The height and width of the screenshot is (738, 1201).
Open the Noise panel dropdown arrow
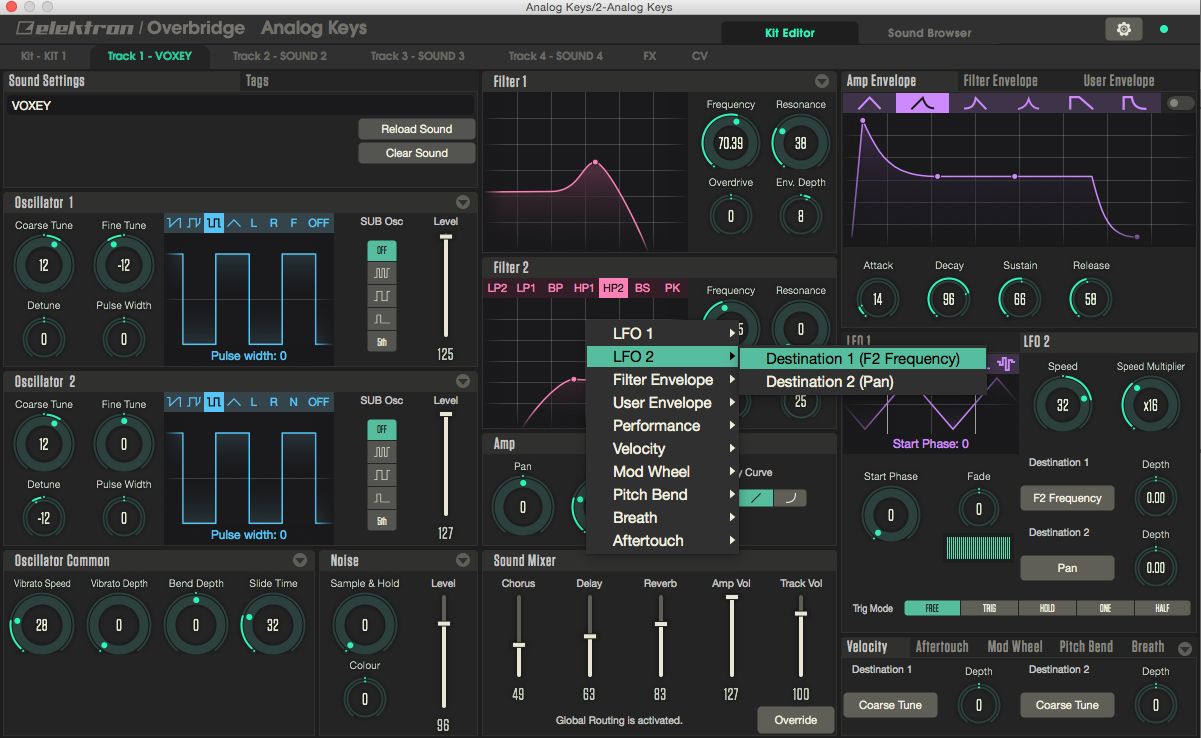(463, 560)
